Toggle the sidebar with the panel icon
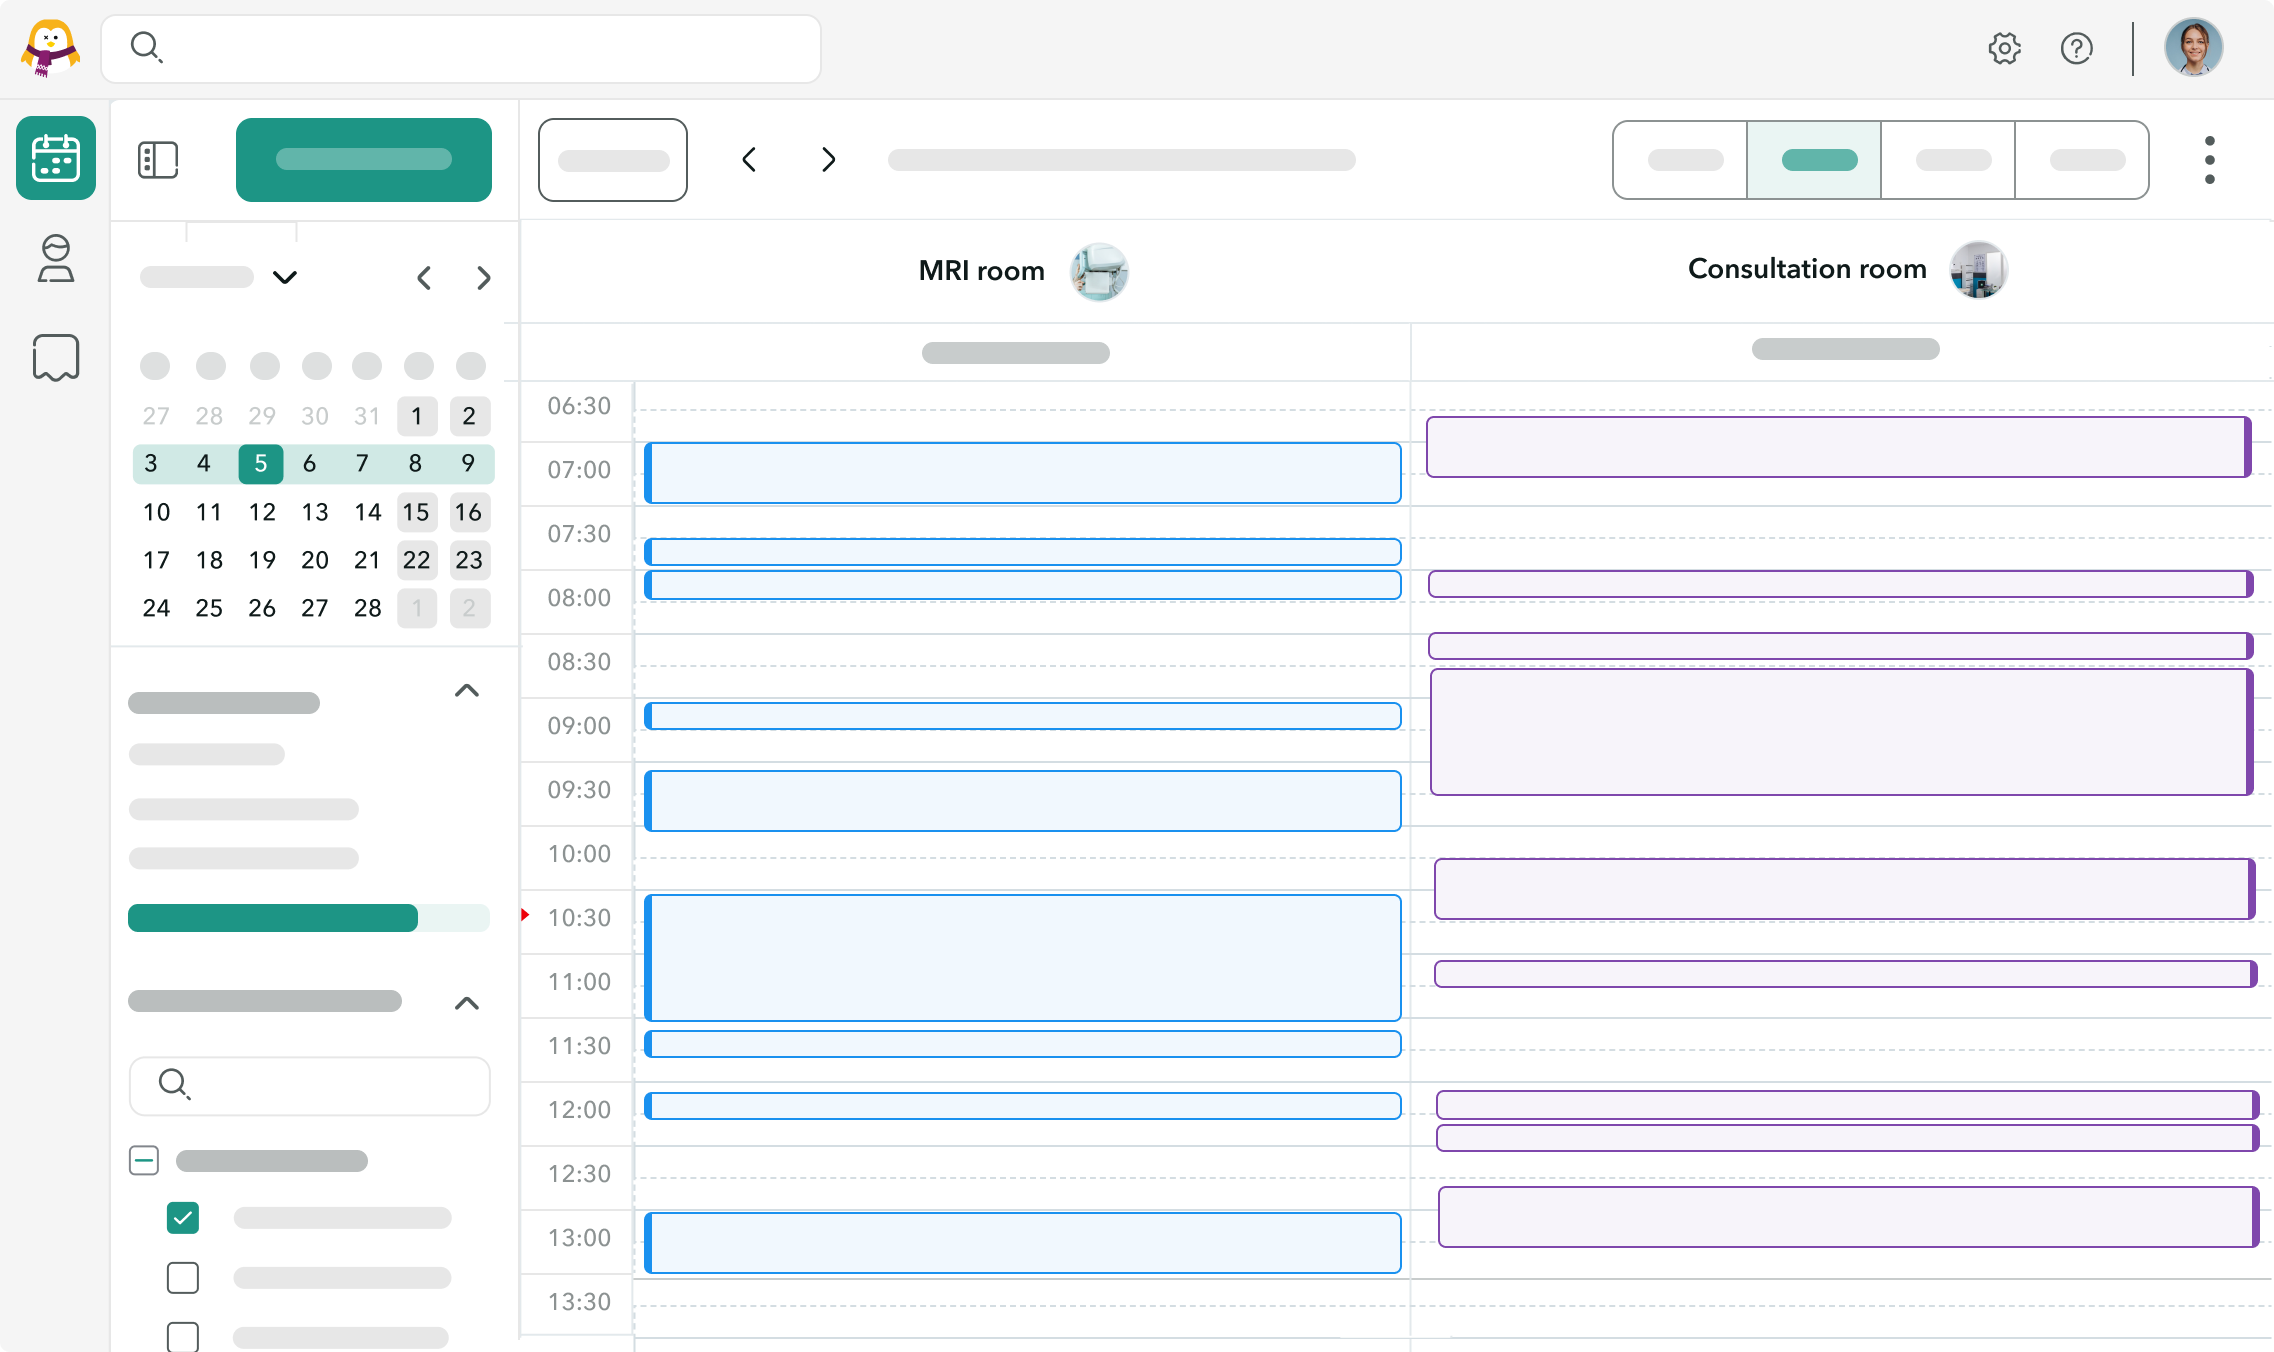The image size is (2274, 1352). (159, 159)
